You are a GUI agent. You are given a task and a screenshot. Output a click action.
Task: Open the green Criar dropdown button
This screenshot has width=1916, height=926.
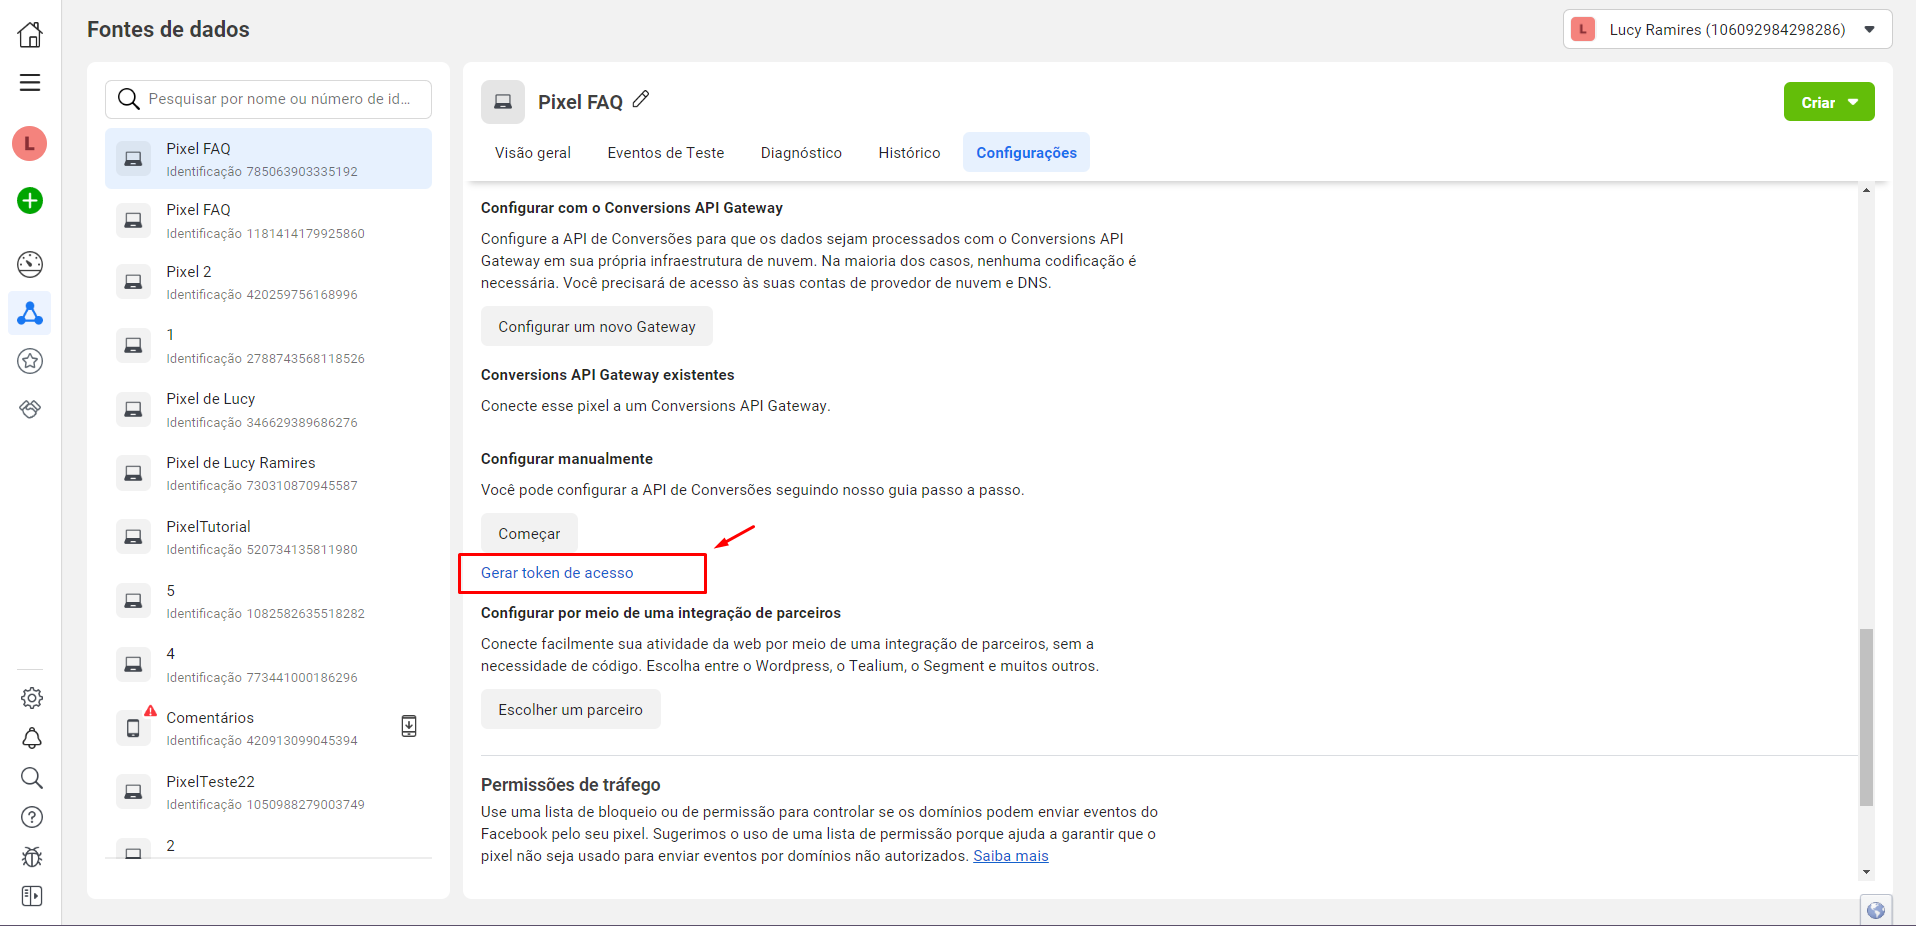[1829, 102]
